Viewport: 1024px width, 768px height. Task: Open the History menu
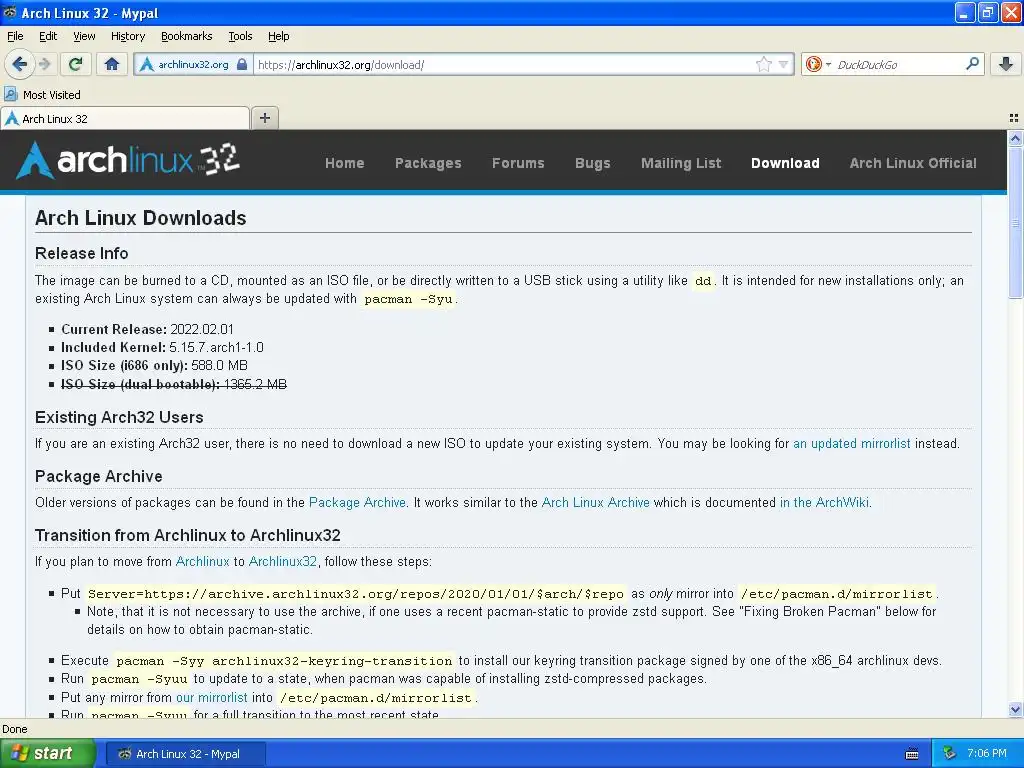point(127,36)
